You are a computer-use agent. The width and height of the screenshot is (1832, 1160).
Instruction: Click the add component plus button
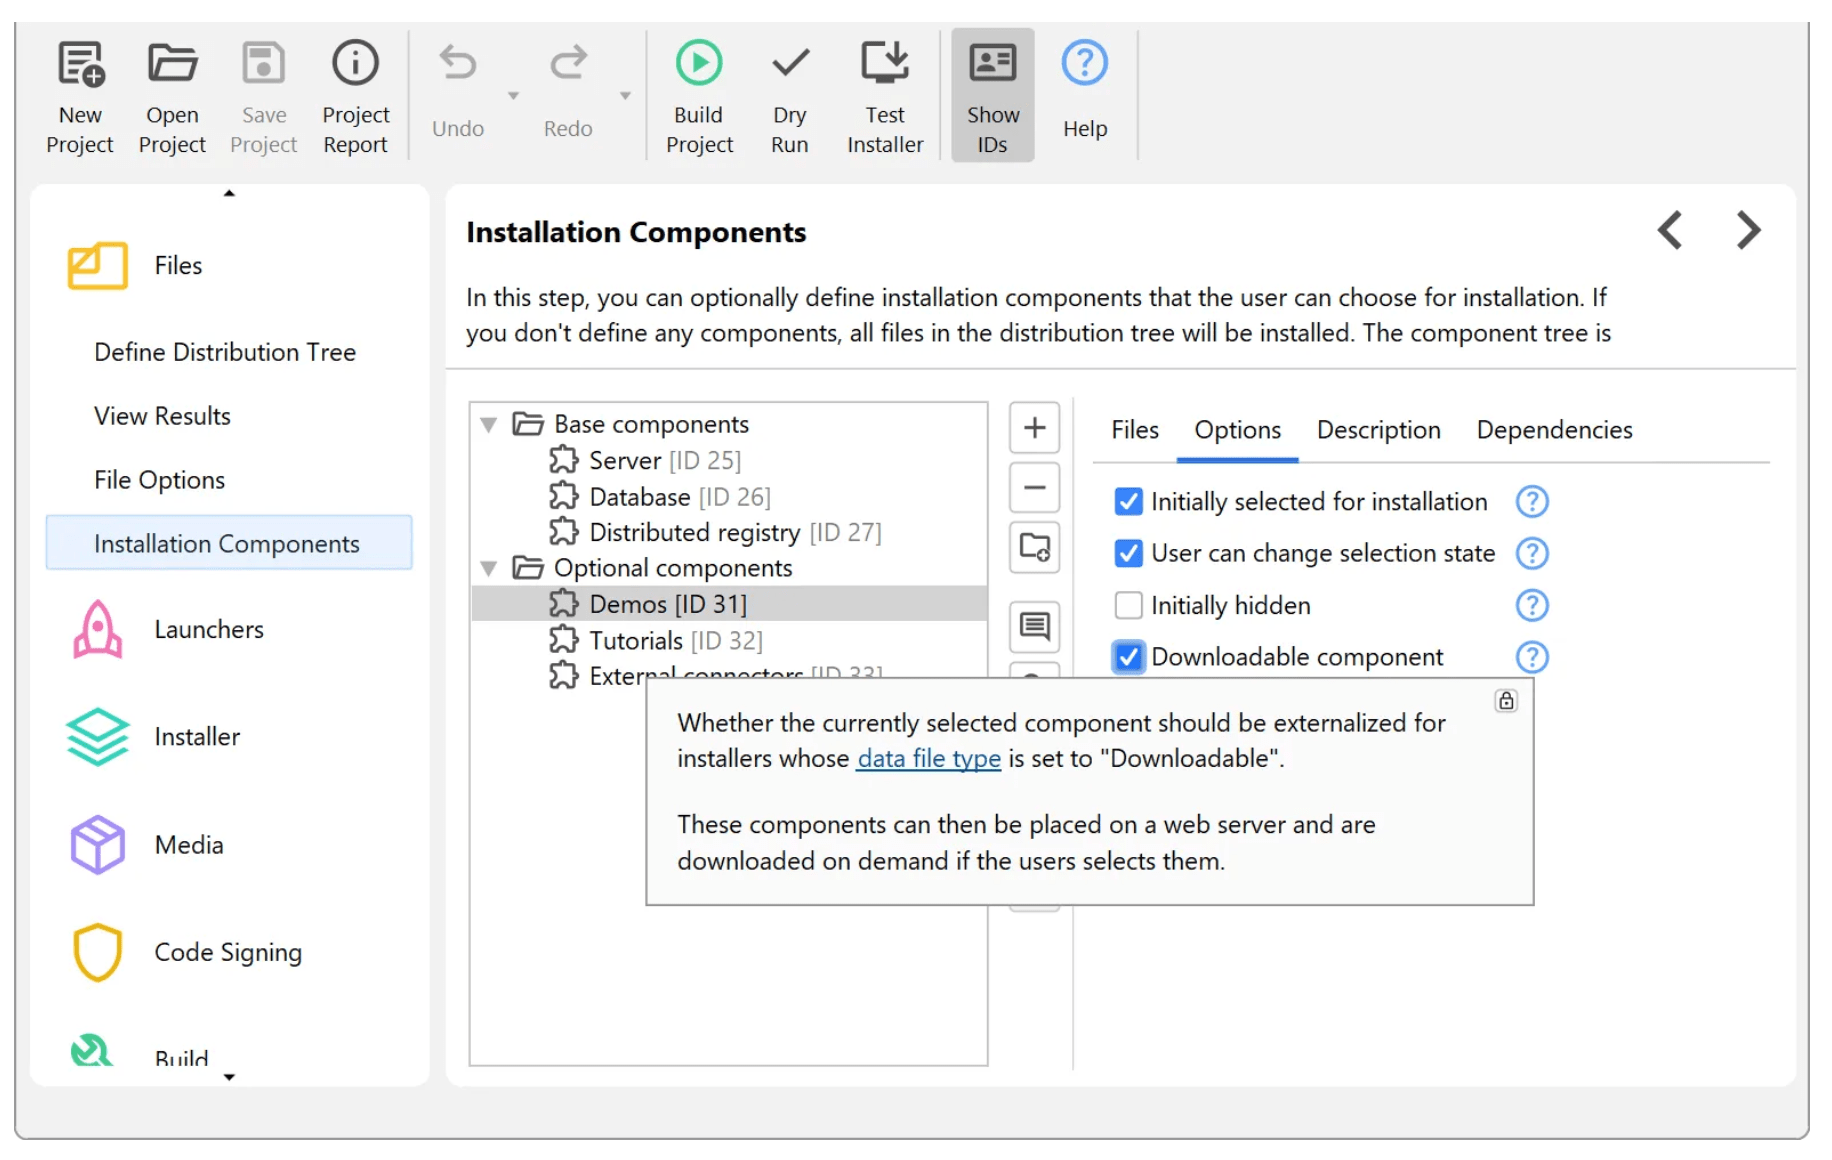pyautogui.click(x=1034, y=428)
